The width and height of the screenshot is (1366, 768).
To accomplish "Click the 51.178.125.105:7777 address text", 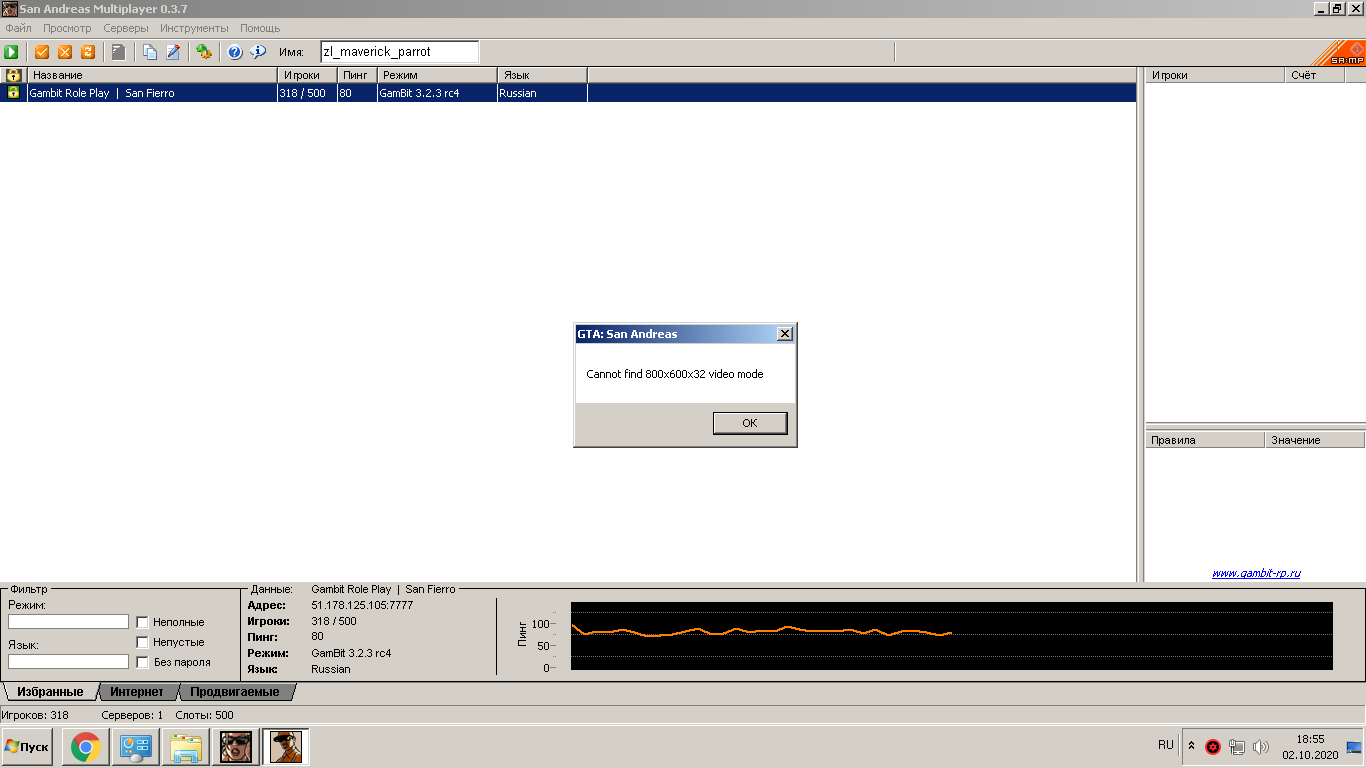I will [362, 605].
